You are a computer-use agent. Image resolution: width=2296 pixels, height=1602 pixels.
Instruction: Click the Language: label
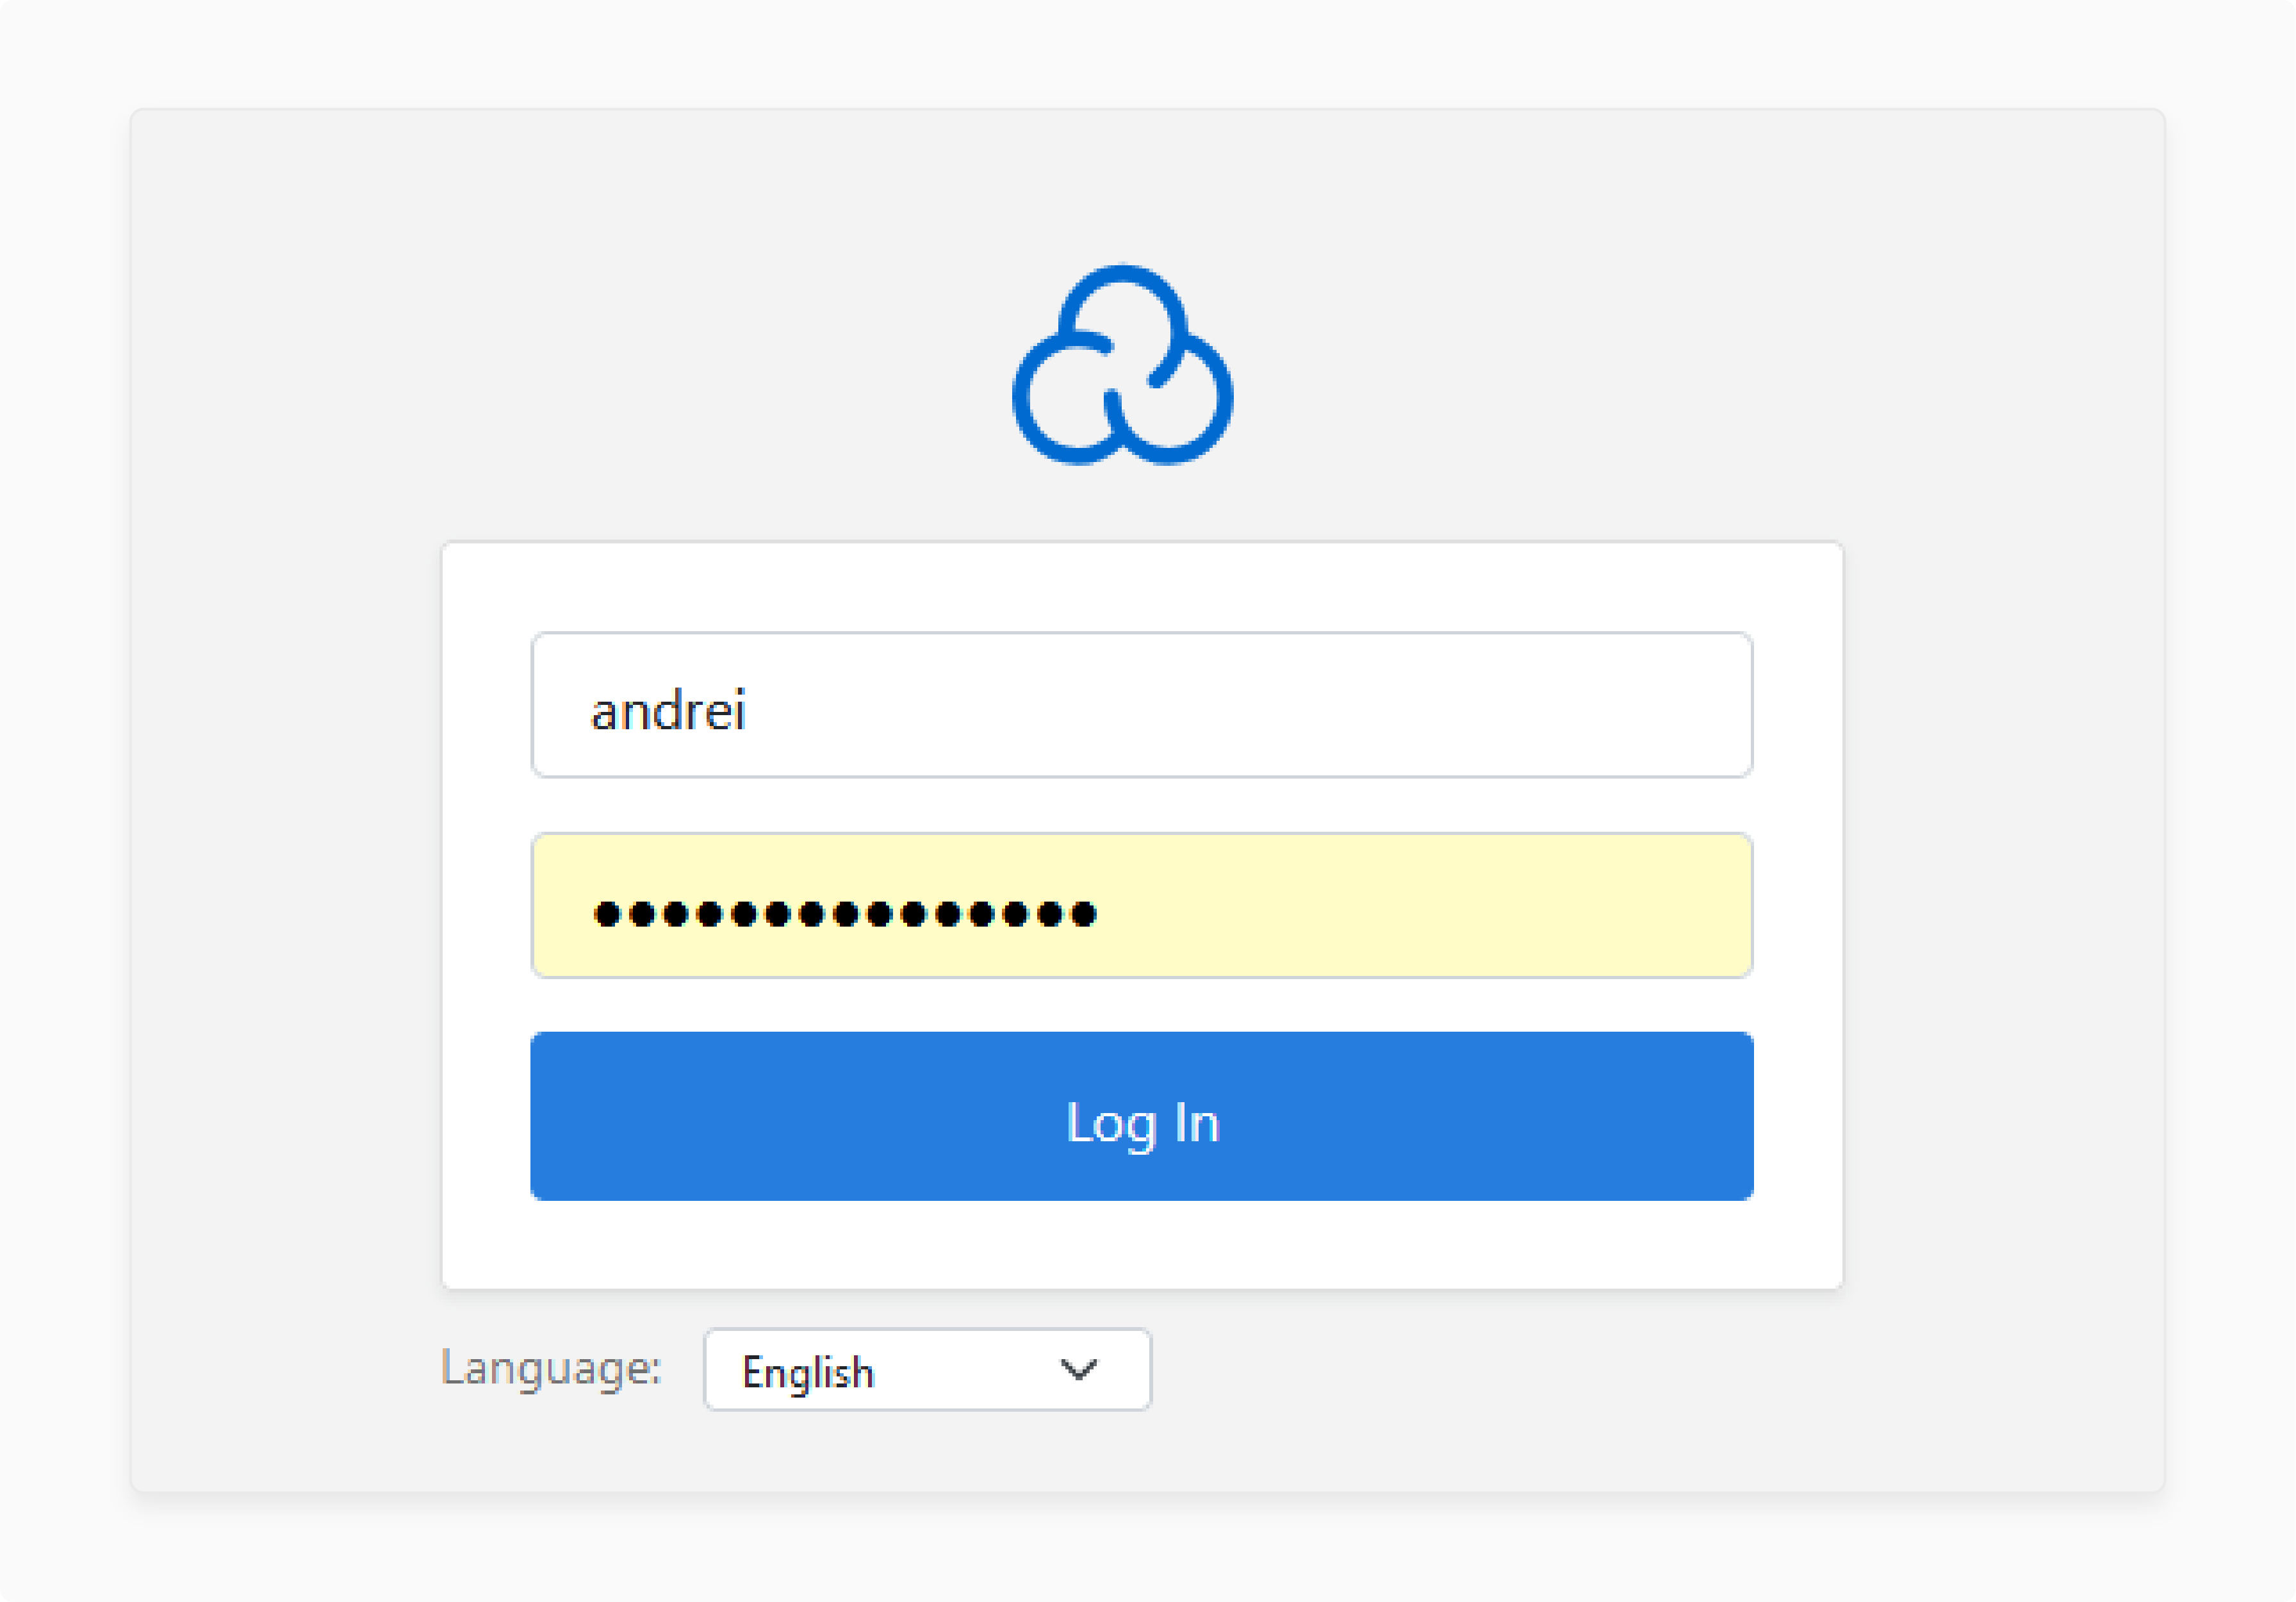[551, 1368]
